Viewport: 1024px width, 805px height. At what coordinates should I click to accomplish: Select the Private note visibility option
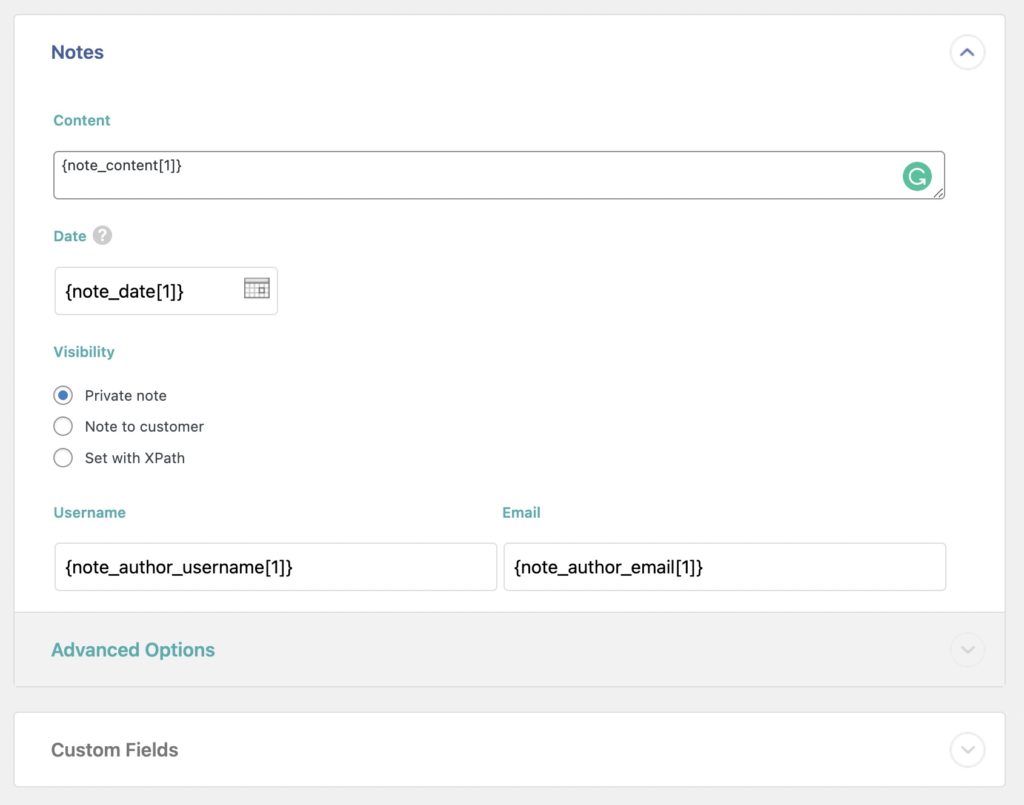[x=63, y=395]
